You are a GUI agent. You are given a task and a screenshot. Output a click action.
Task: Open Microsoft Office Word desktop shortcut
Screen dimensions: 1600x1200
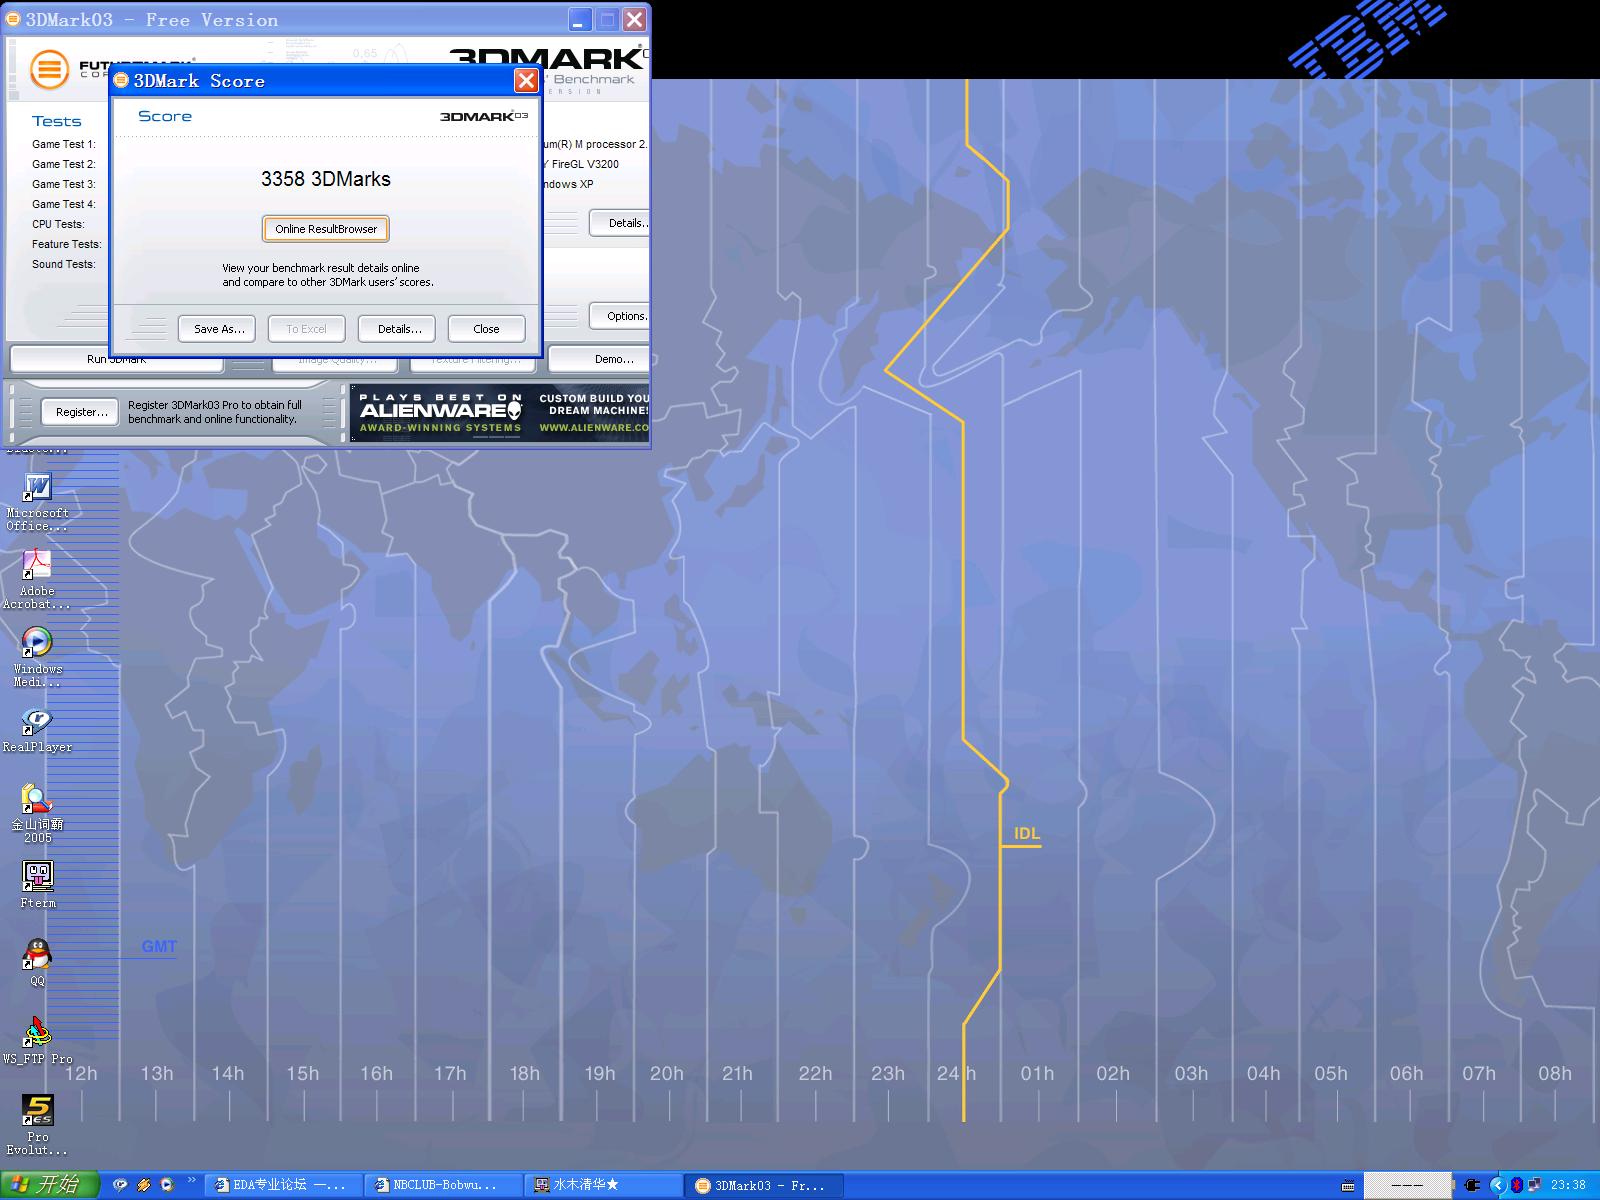[x=37, y=488]
